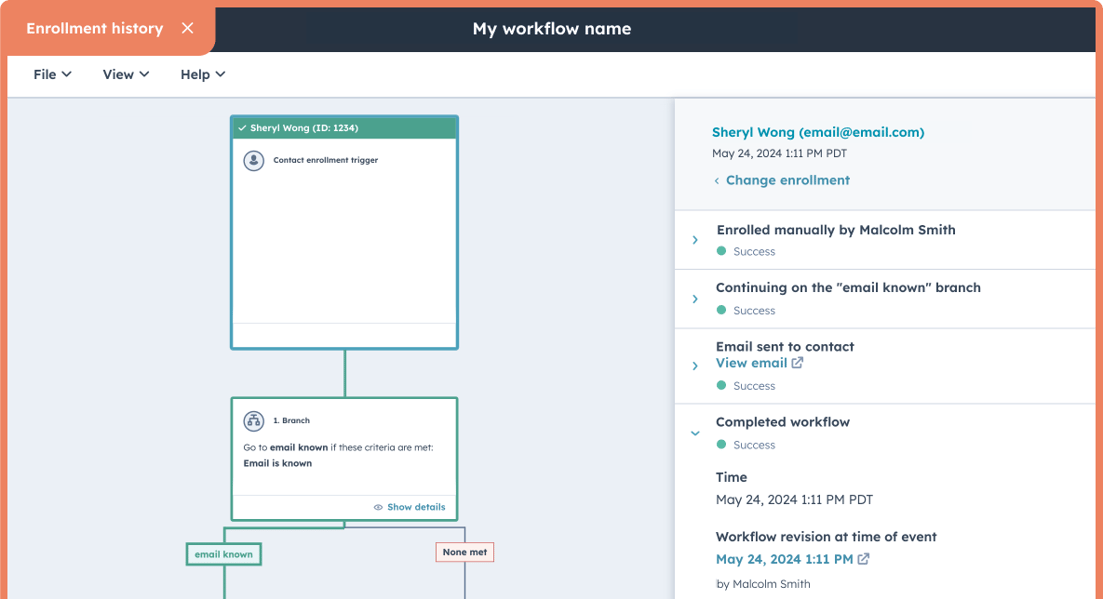Click the eye icon beside Show details

click(x=380, y=507)
